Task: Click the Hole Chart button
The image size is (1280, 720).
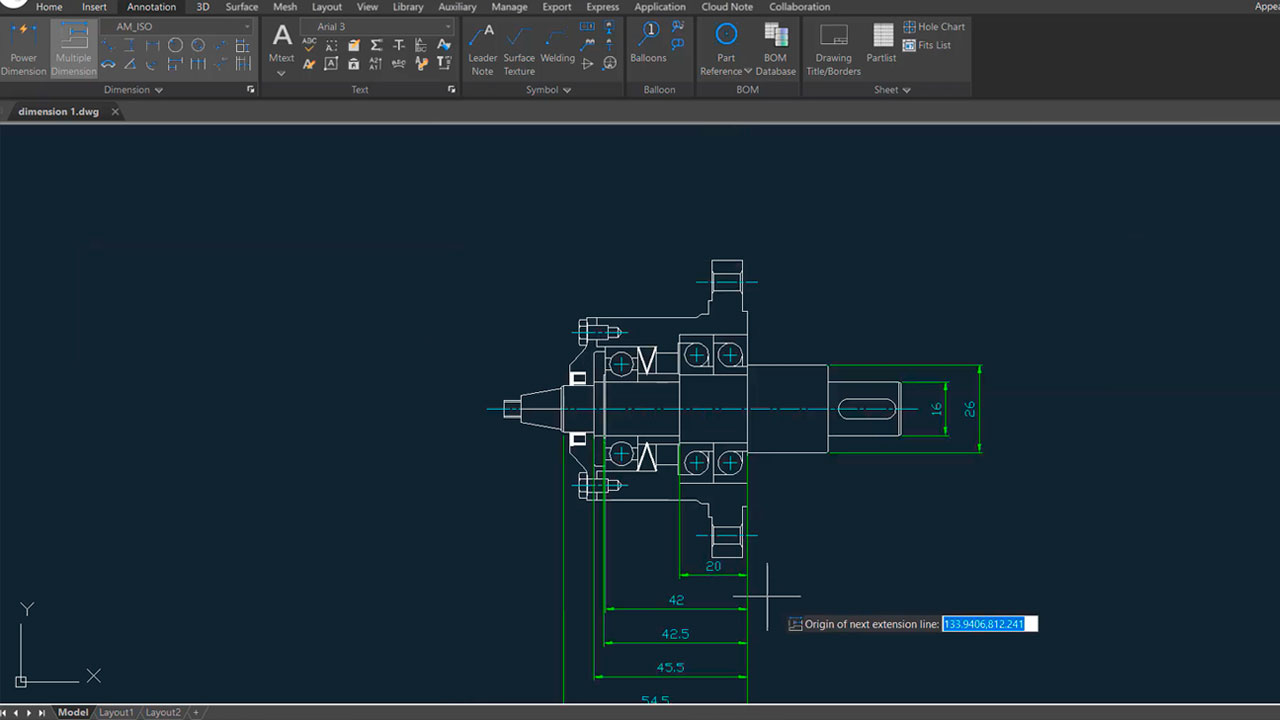Action: click(934, 27)
